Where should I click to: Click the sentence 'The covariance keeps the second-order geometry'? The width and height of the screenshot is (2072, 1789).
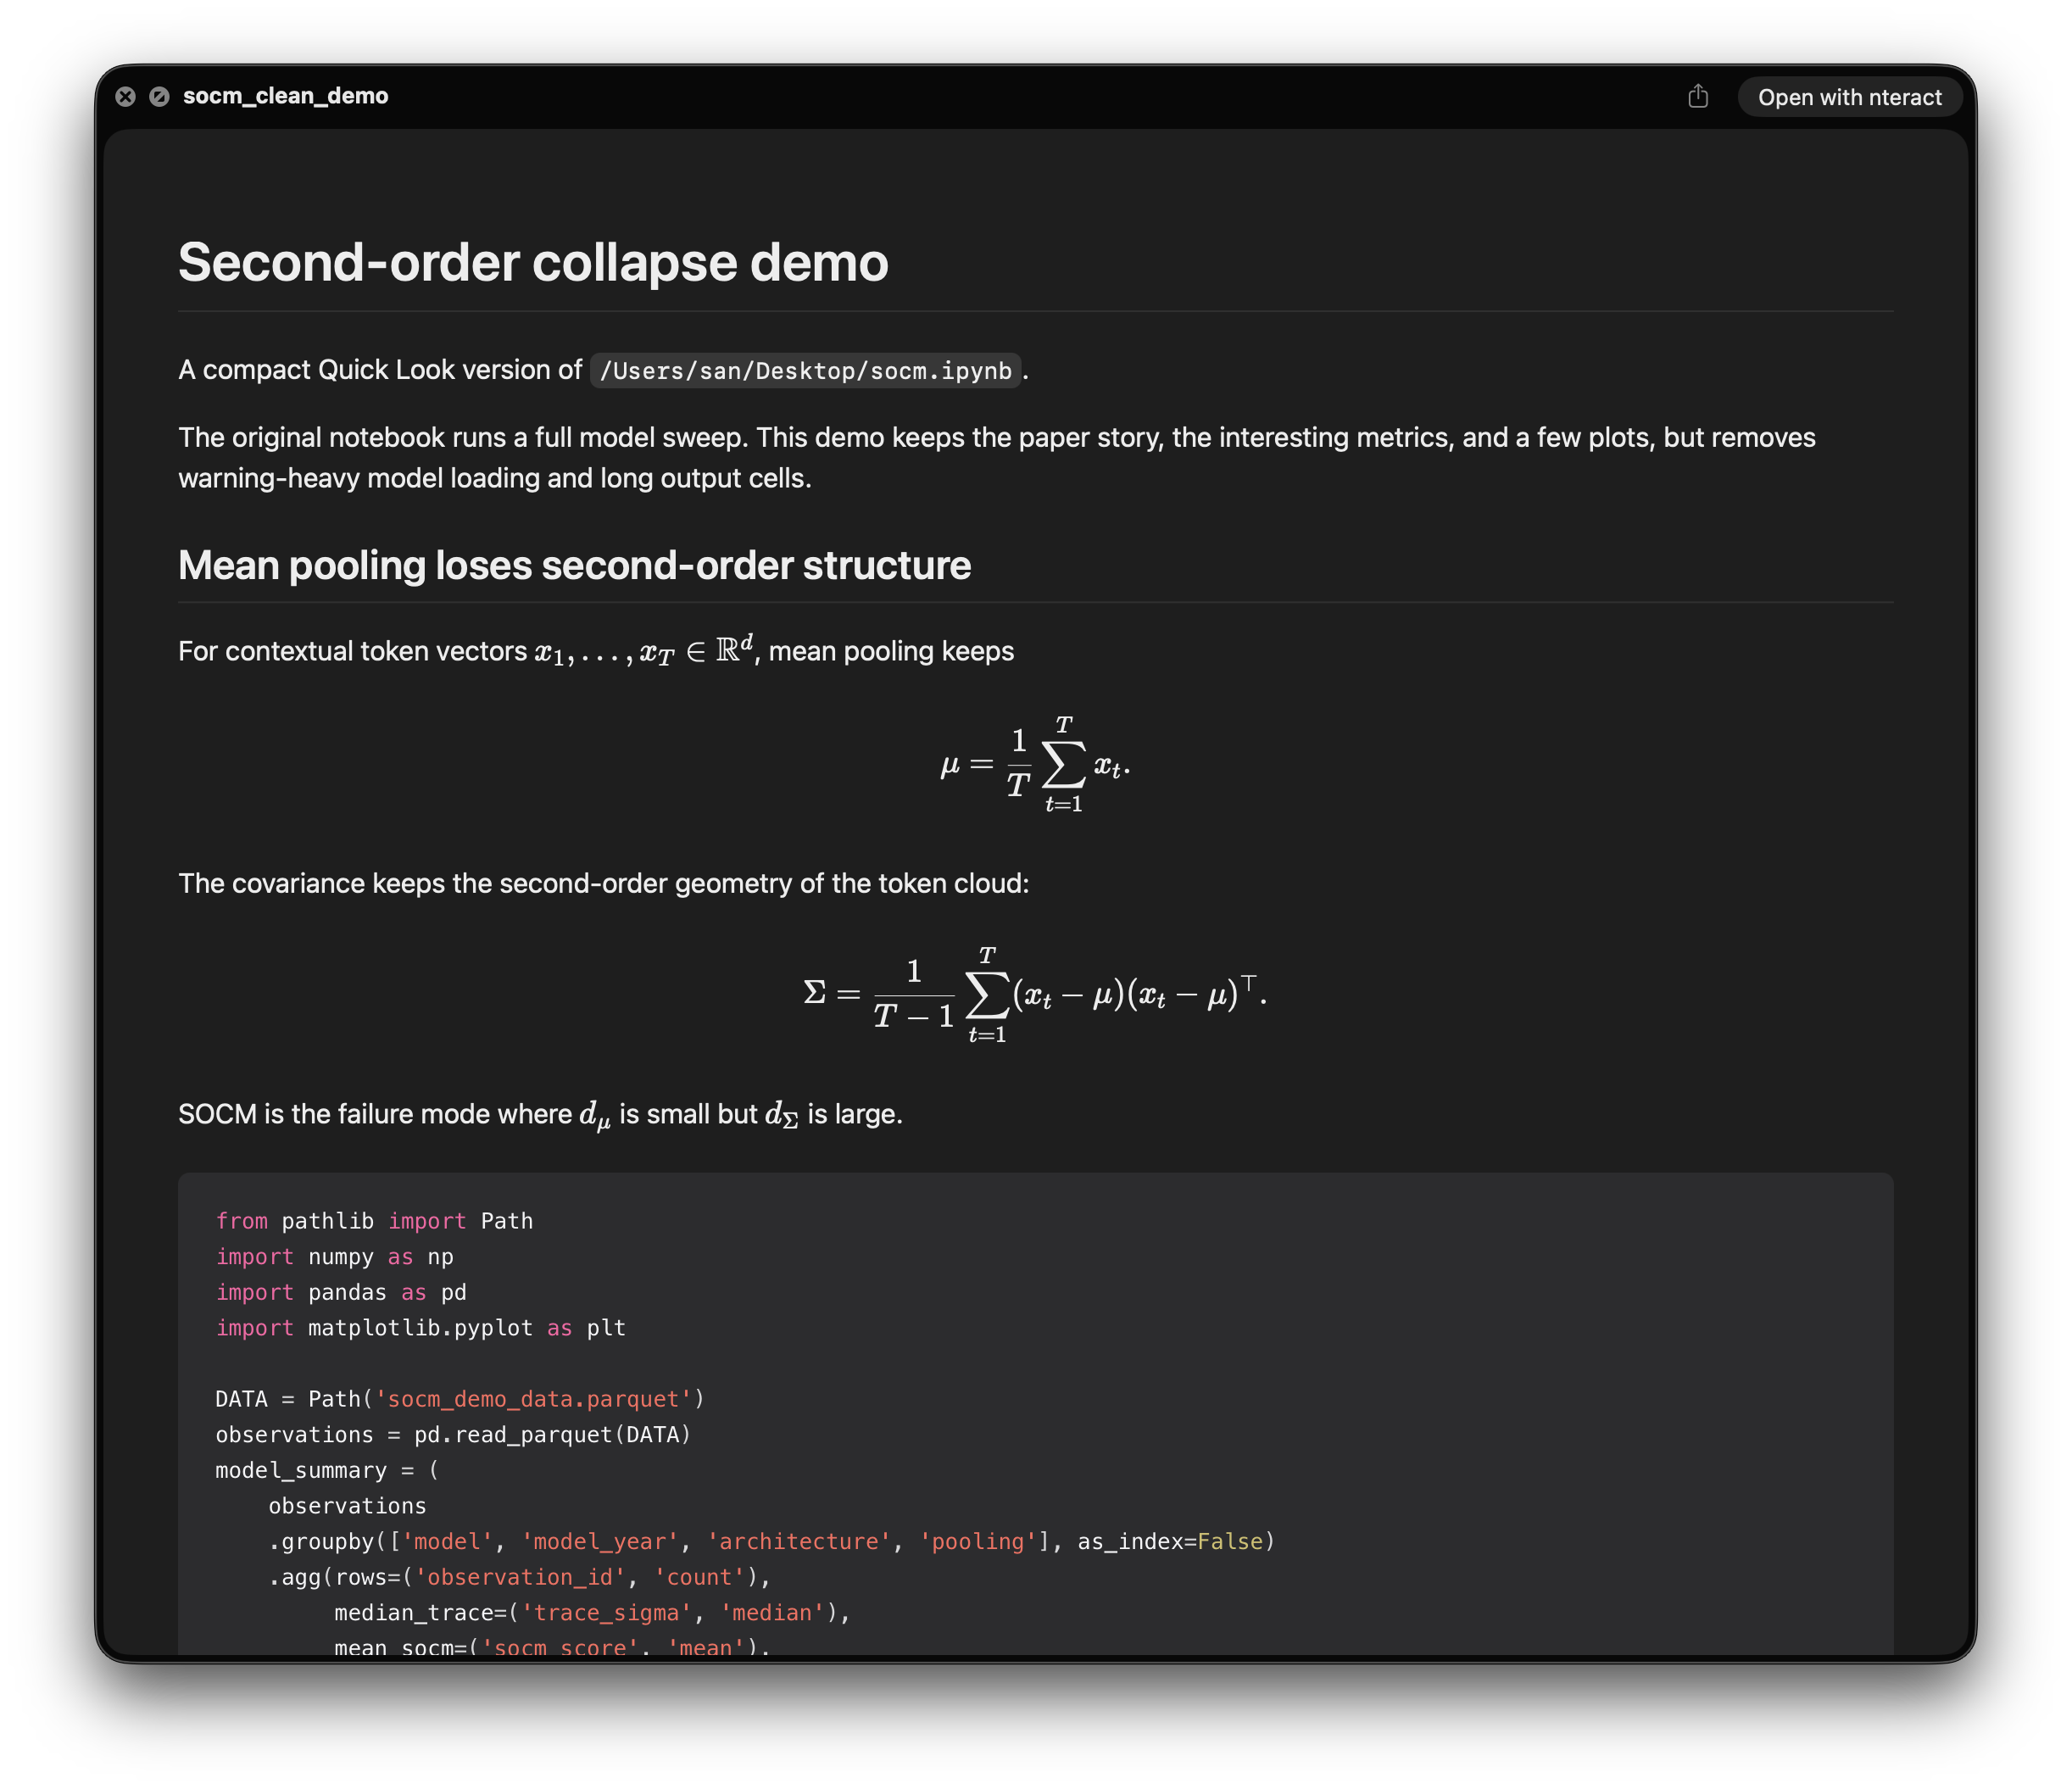coord(603,884)
